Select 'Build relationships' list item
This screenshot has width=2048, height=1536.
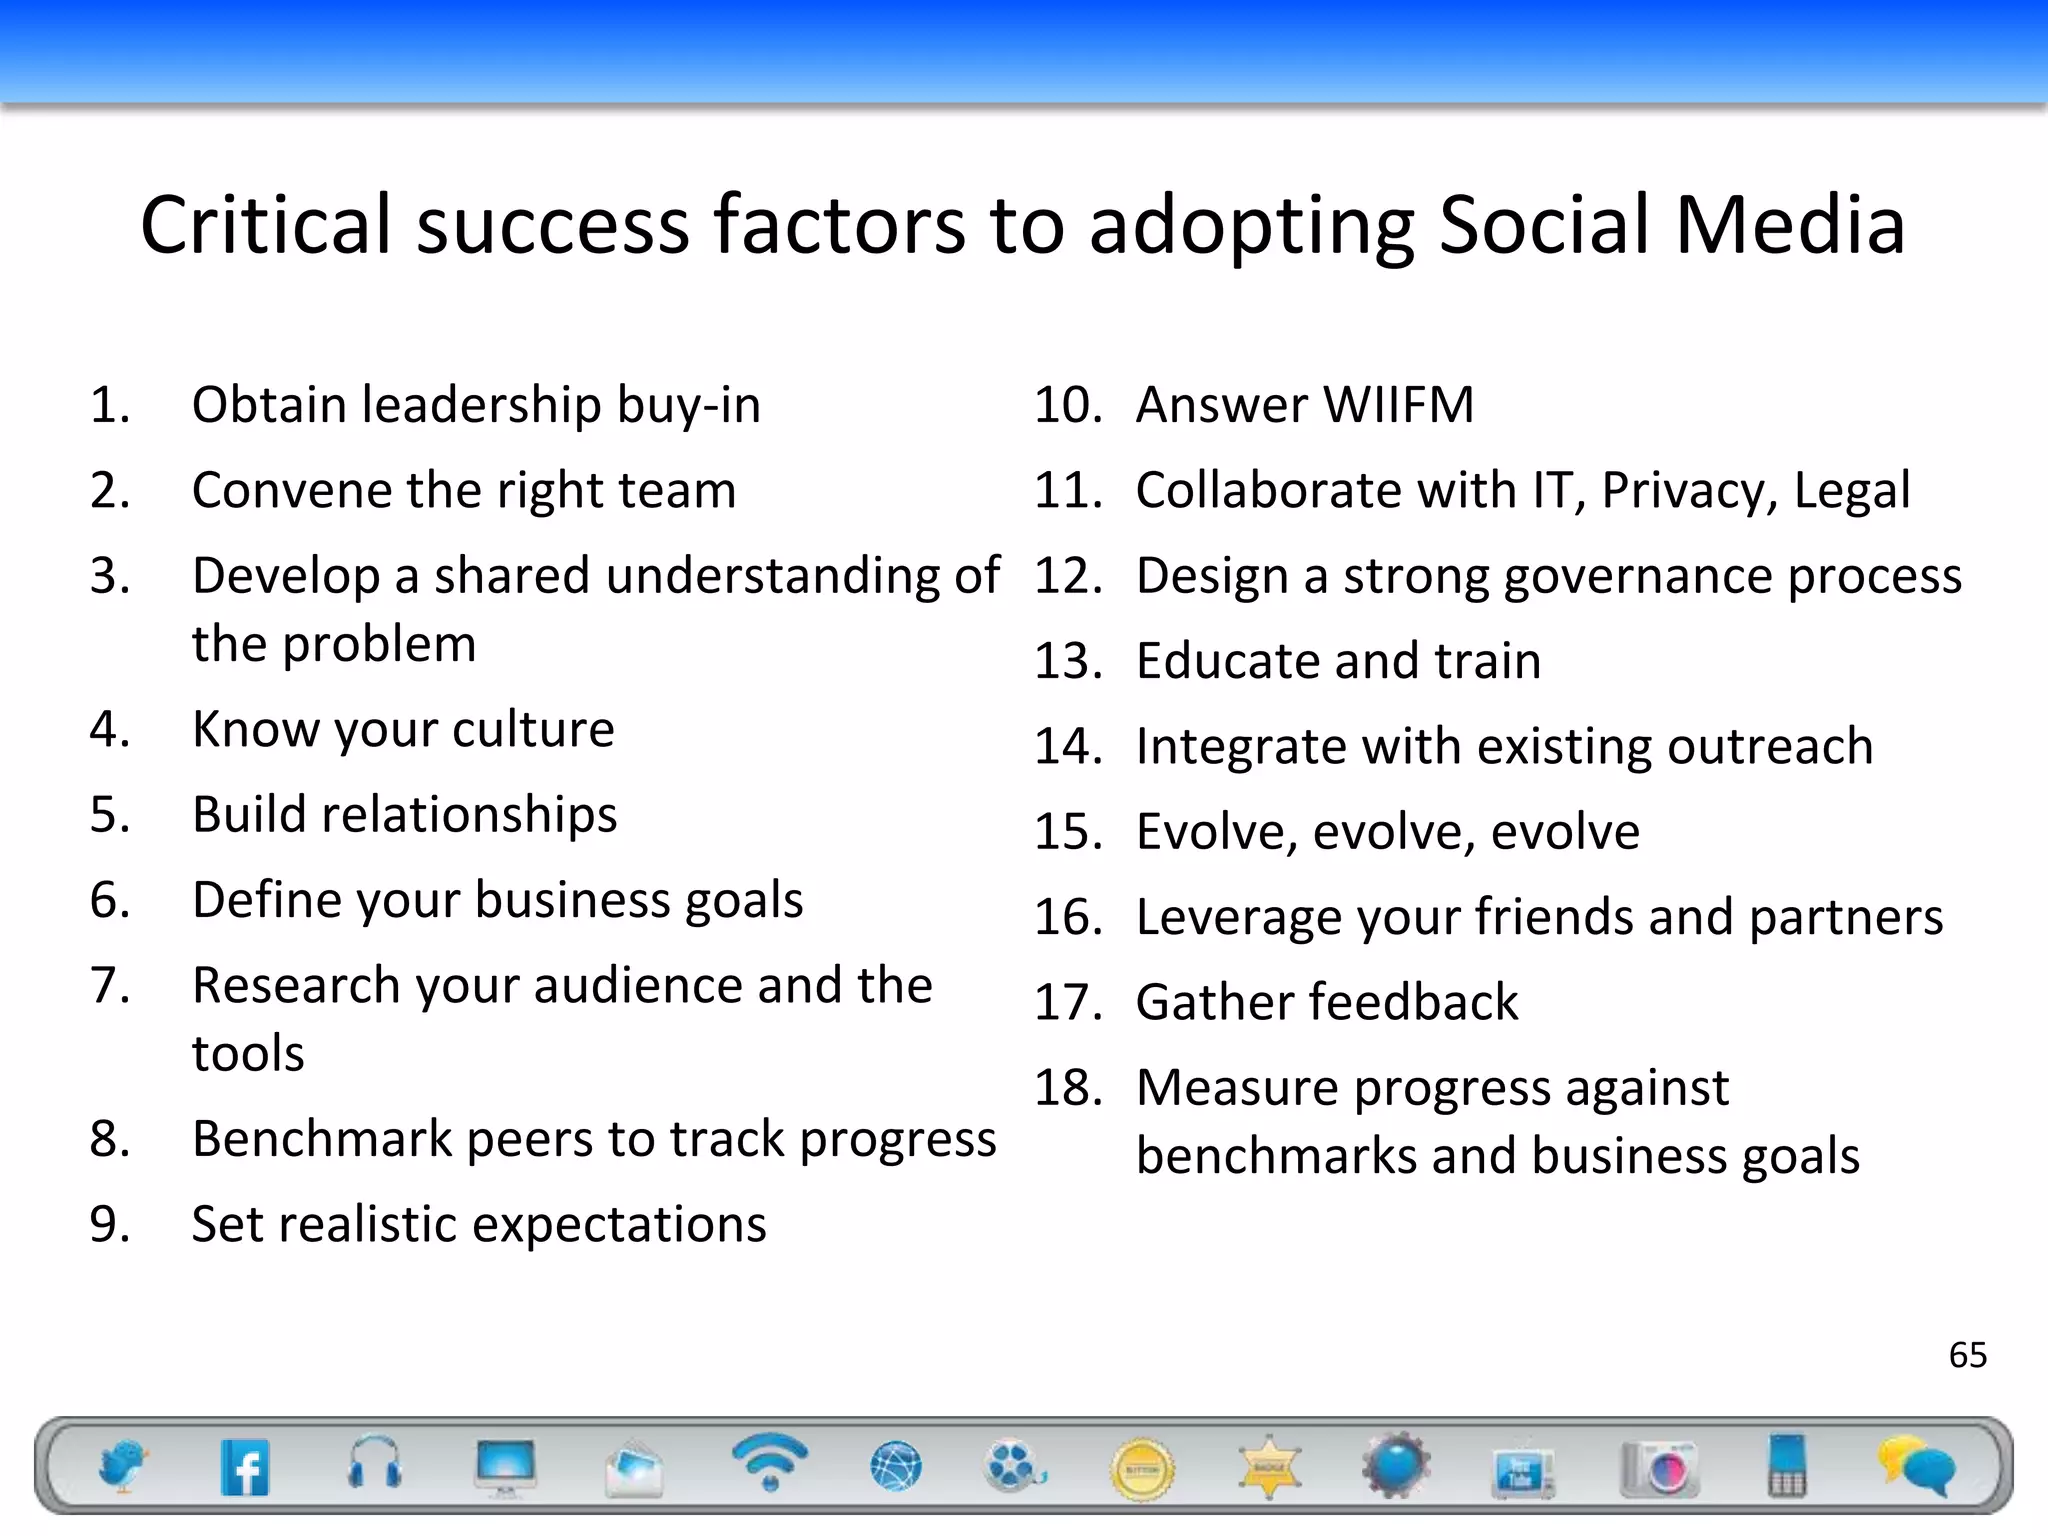click(405, 815)
